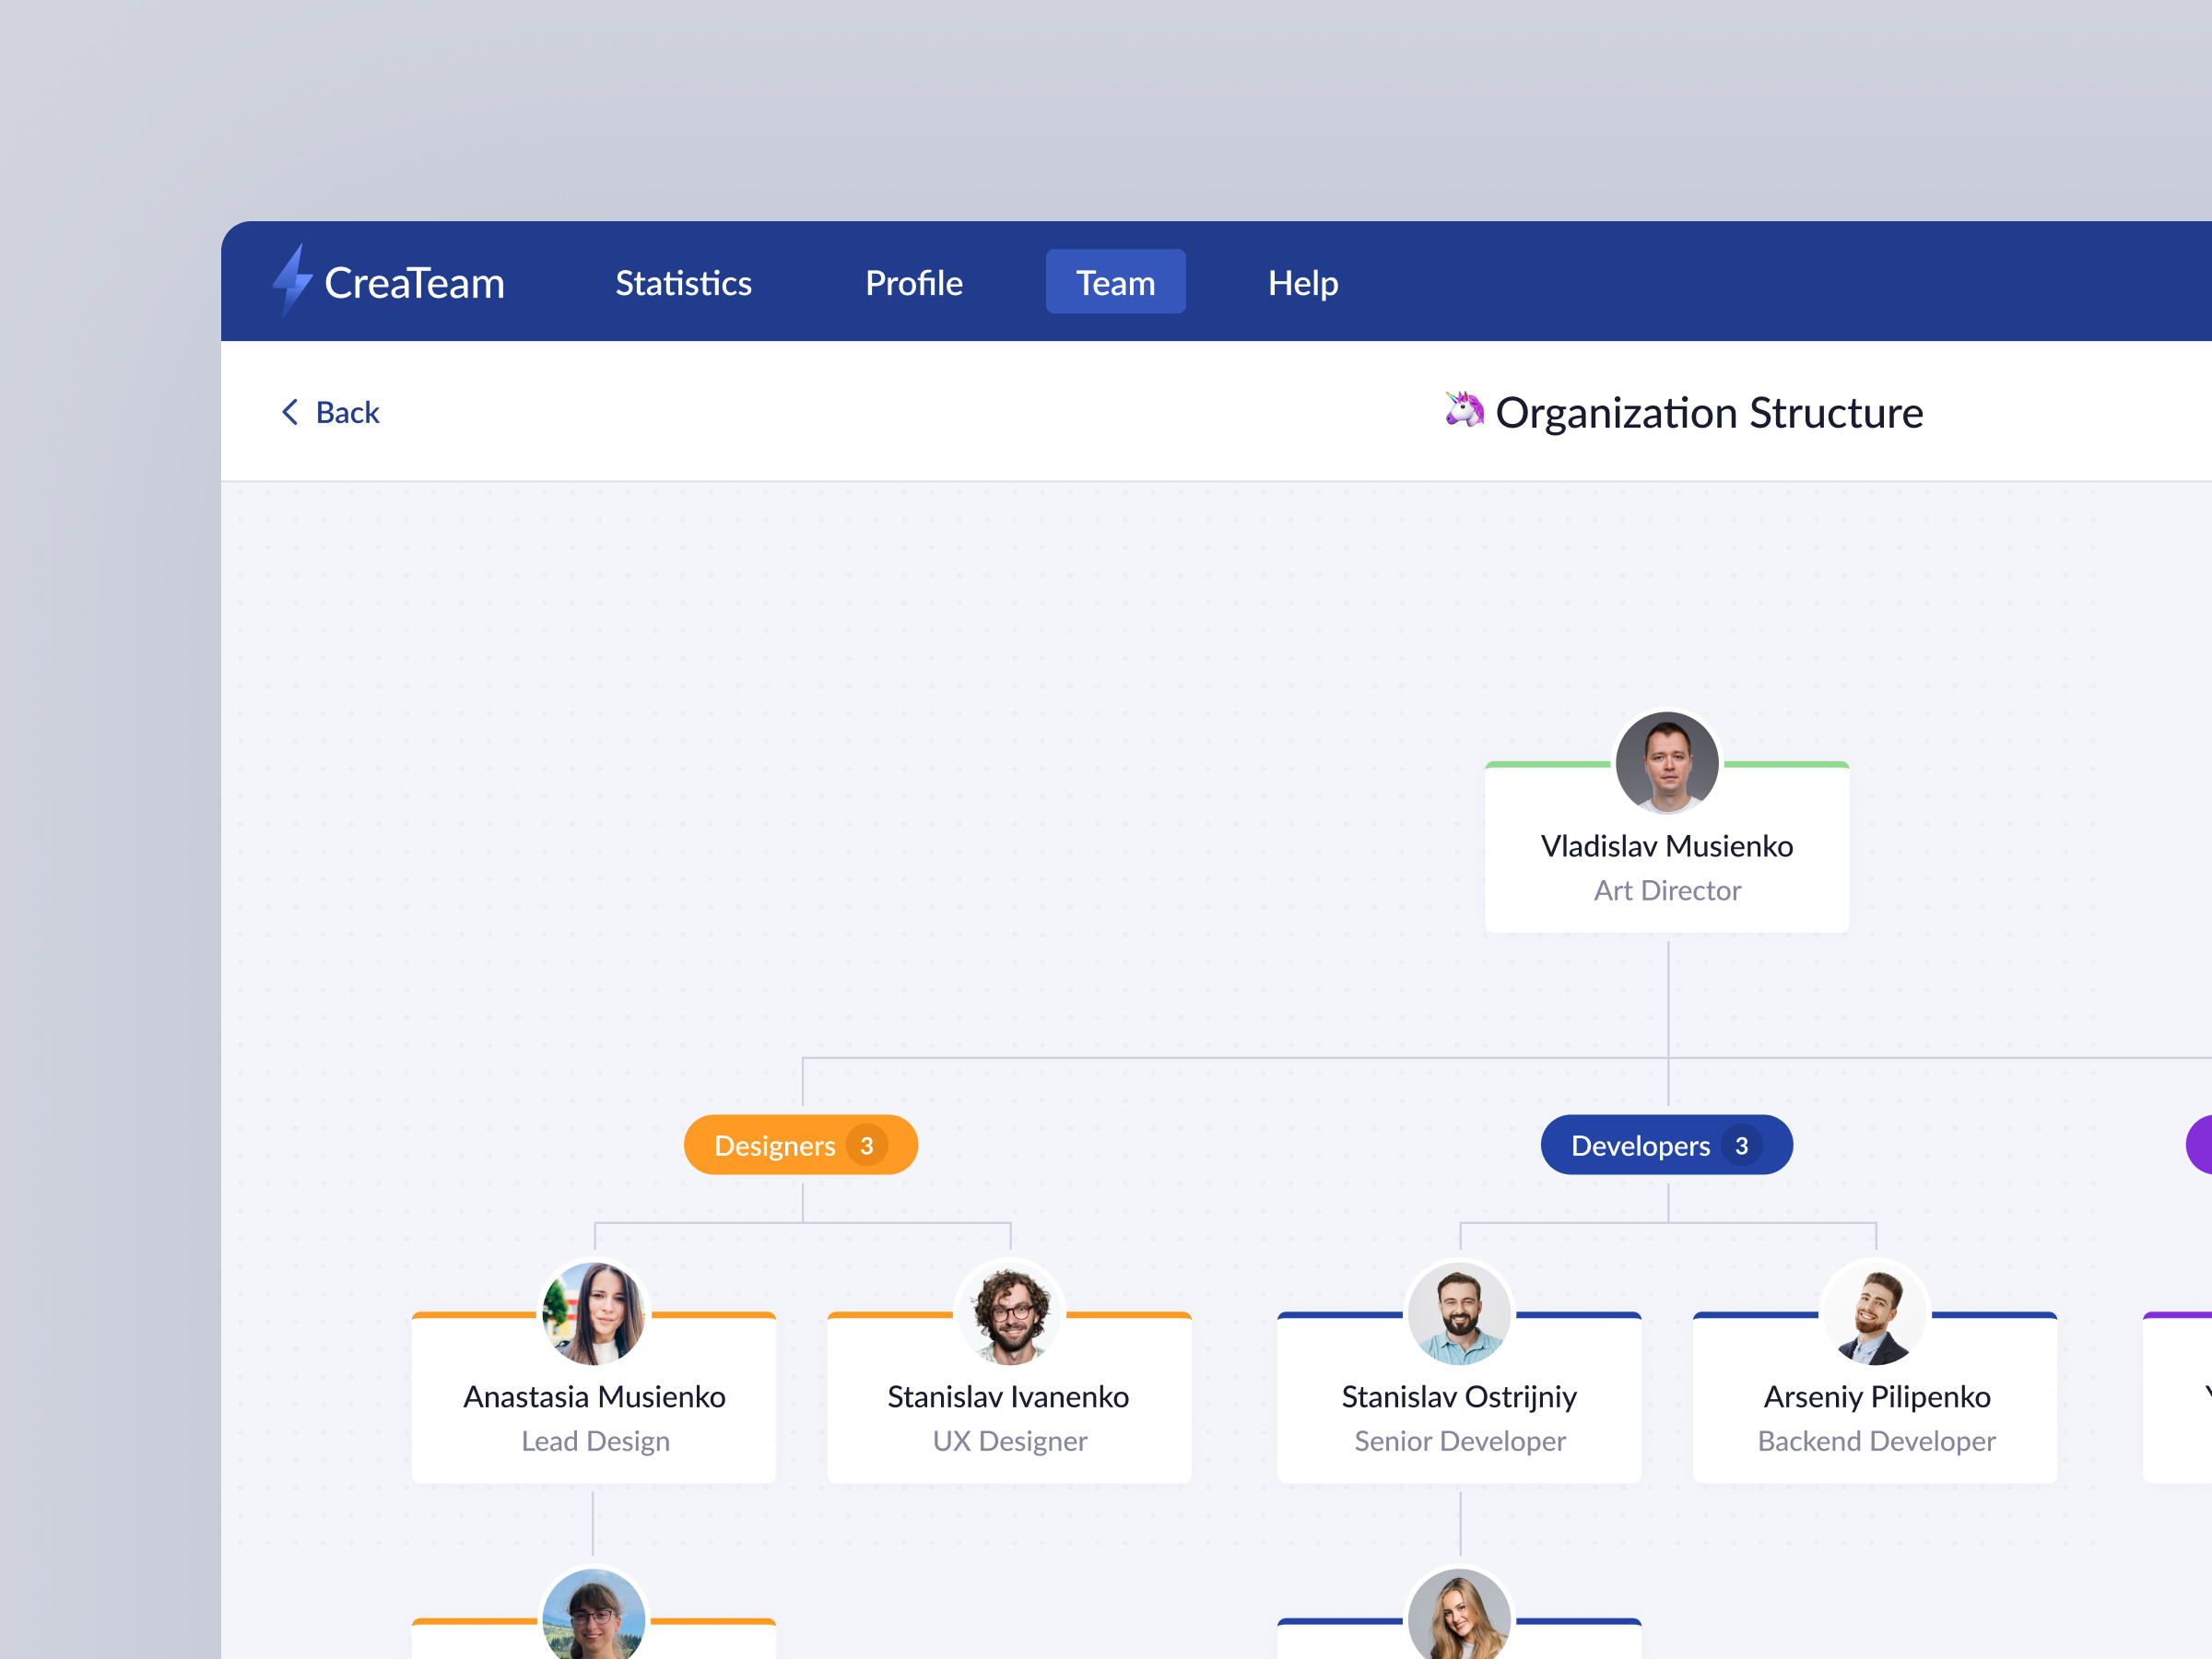Click Arseniy Pilipenko's avatar photo

coord(1874,1314)
